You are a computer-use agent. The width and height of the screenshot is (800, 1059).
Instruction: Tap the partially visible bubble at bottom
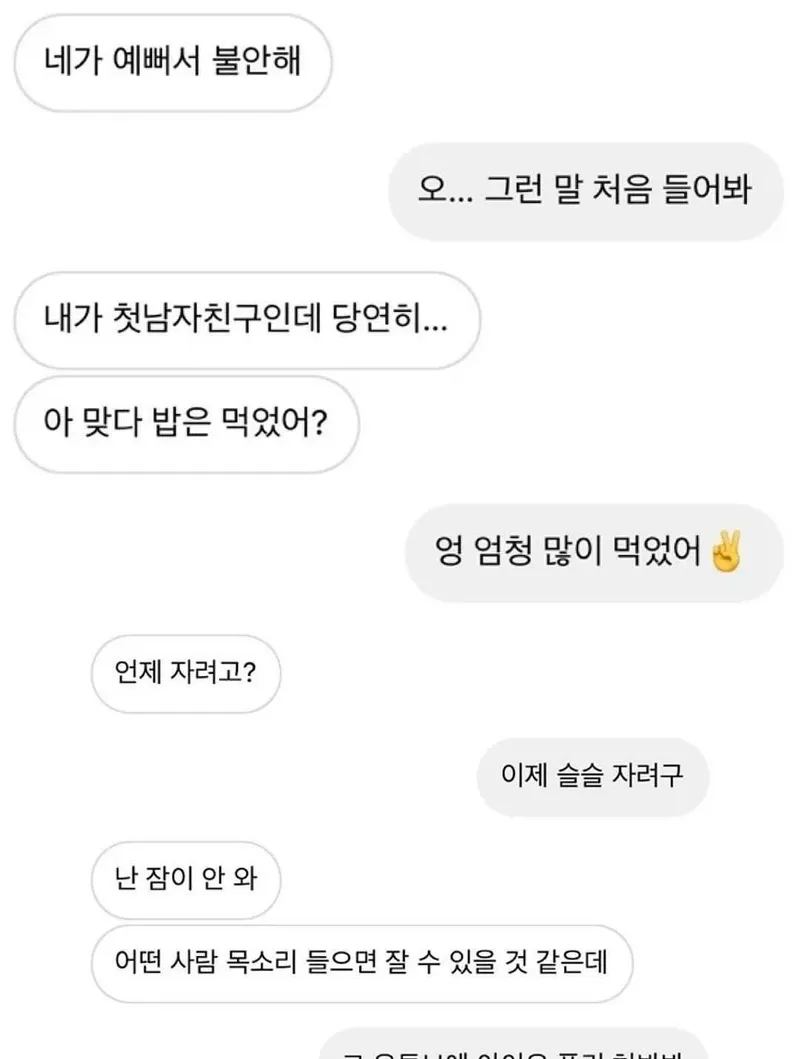click(512, 1045)
